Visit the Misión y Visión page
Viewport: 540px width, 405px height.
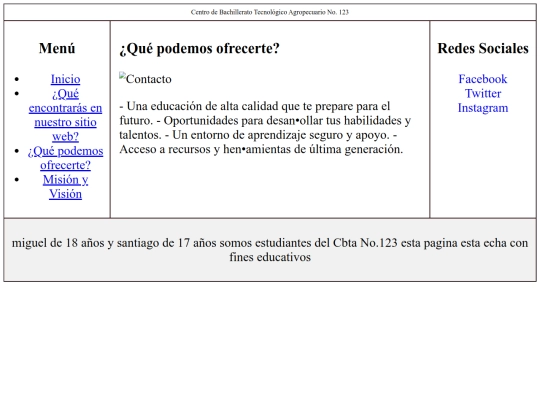[65, 187]
